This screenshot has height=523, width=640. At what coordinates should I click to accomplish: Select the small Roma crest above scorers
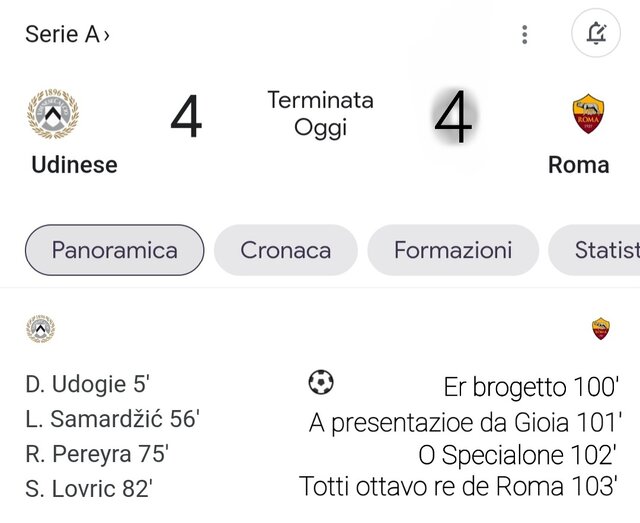(x=601, y=329)
